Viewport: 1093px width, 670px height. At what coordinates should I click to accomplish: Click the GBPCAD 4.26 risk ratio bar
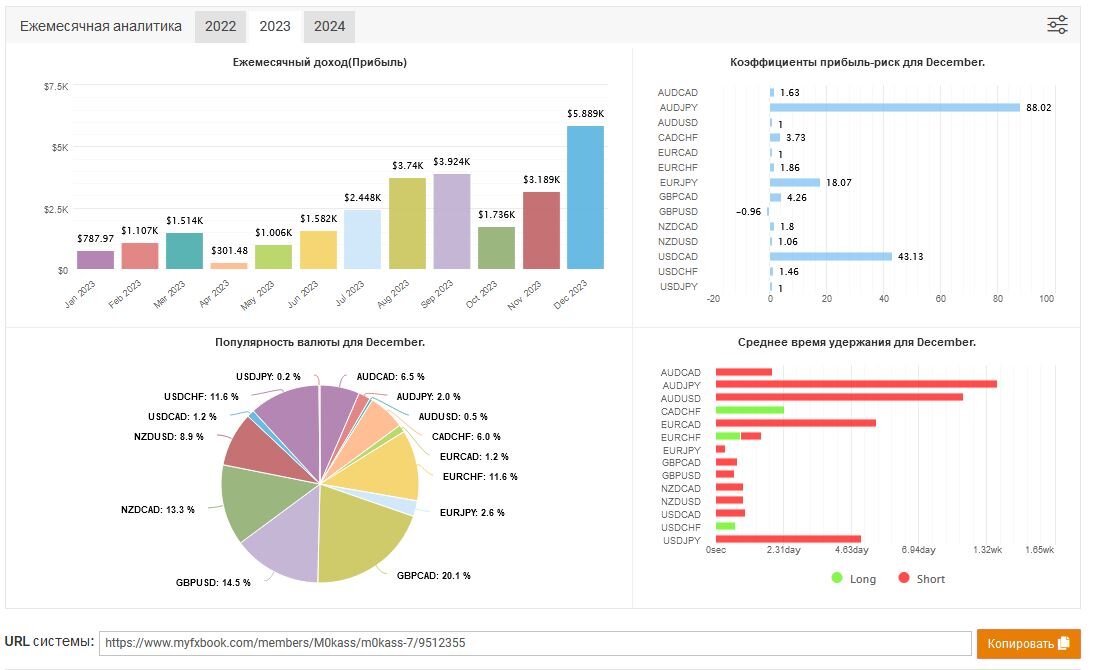click(x=775, y=197)
